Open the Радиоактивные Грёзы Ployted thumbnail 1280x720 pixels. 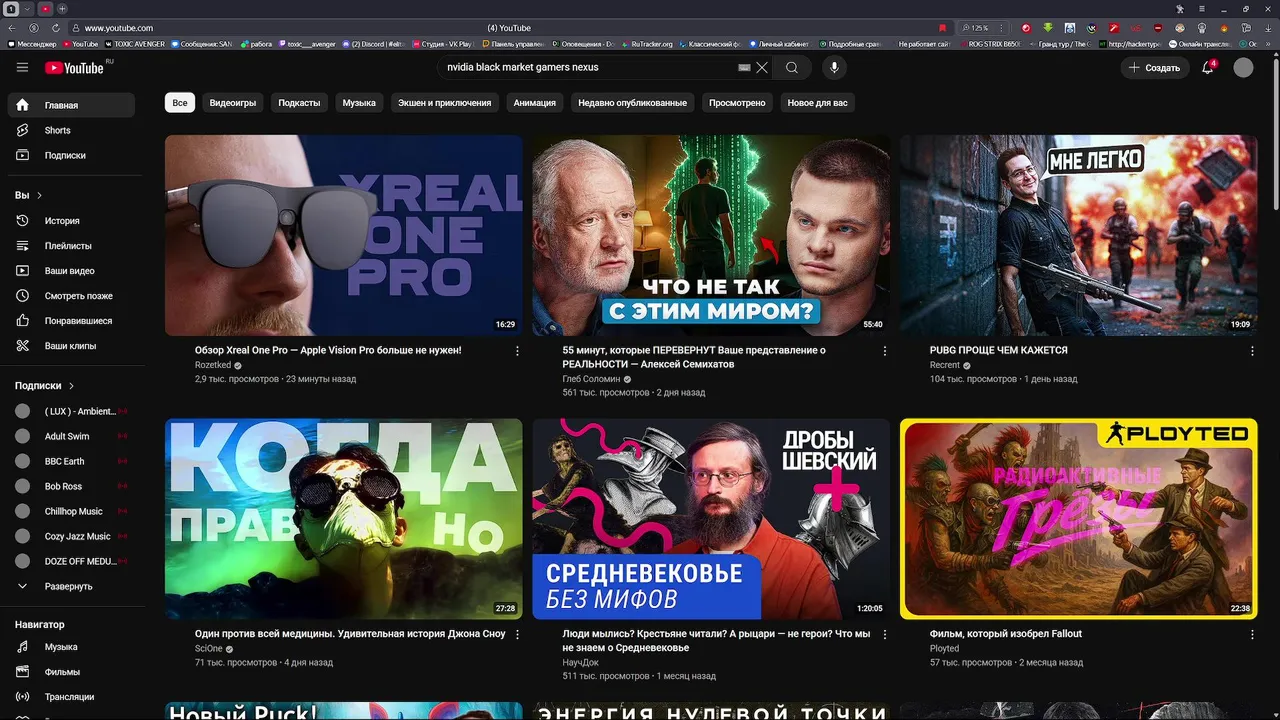pos(1078,519)
